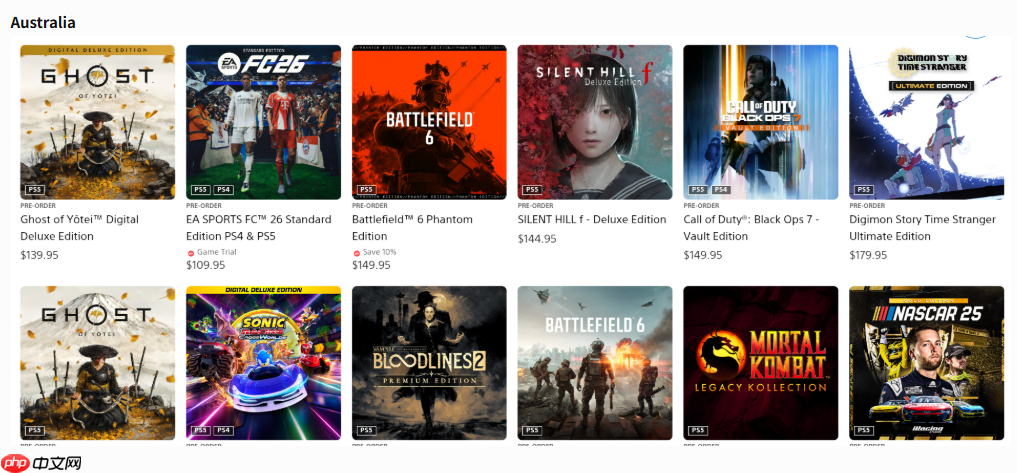Click Call of Duty Black Ops 7 cover
Image resolution: width=1017 pixels, height=473 pixels.
tap(761, 122)
